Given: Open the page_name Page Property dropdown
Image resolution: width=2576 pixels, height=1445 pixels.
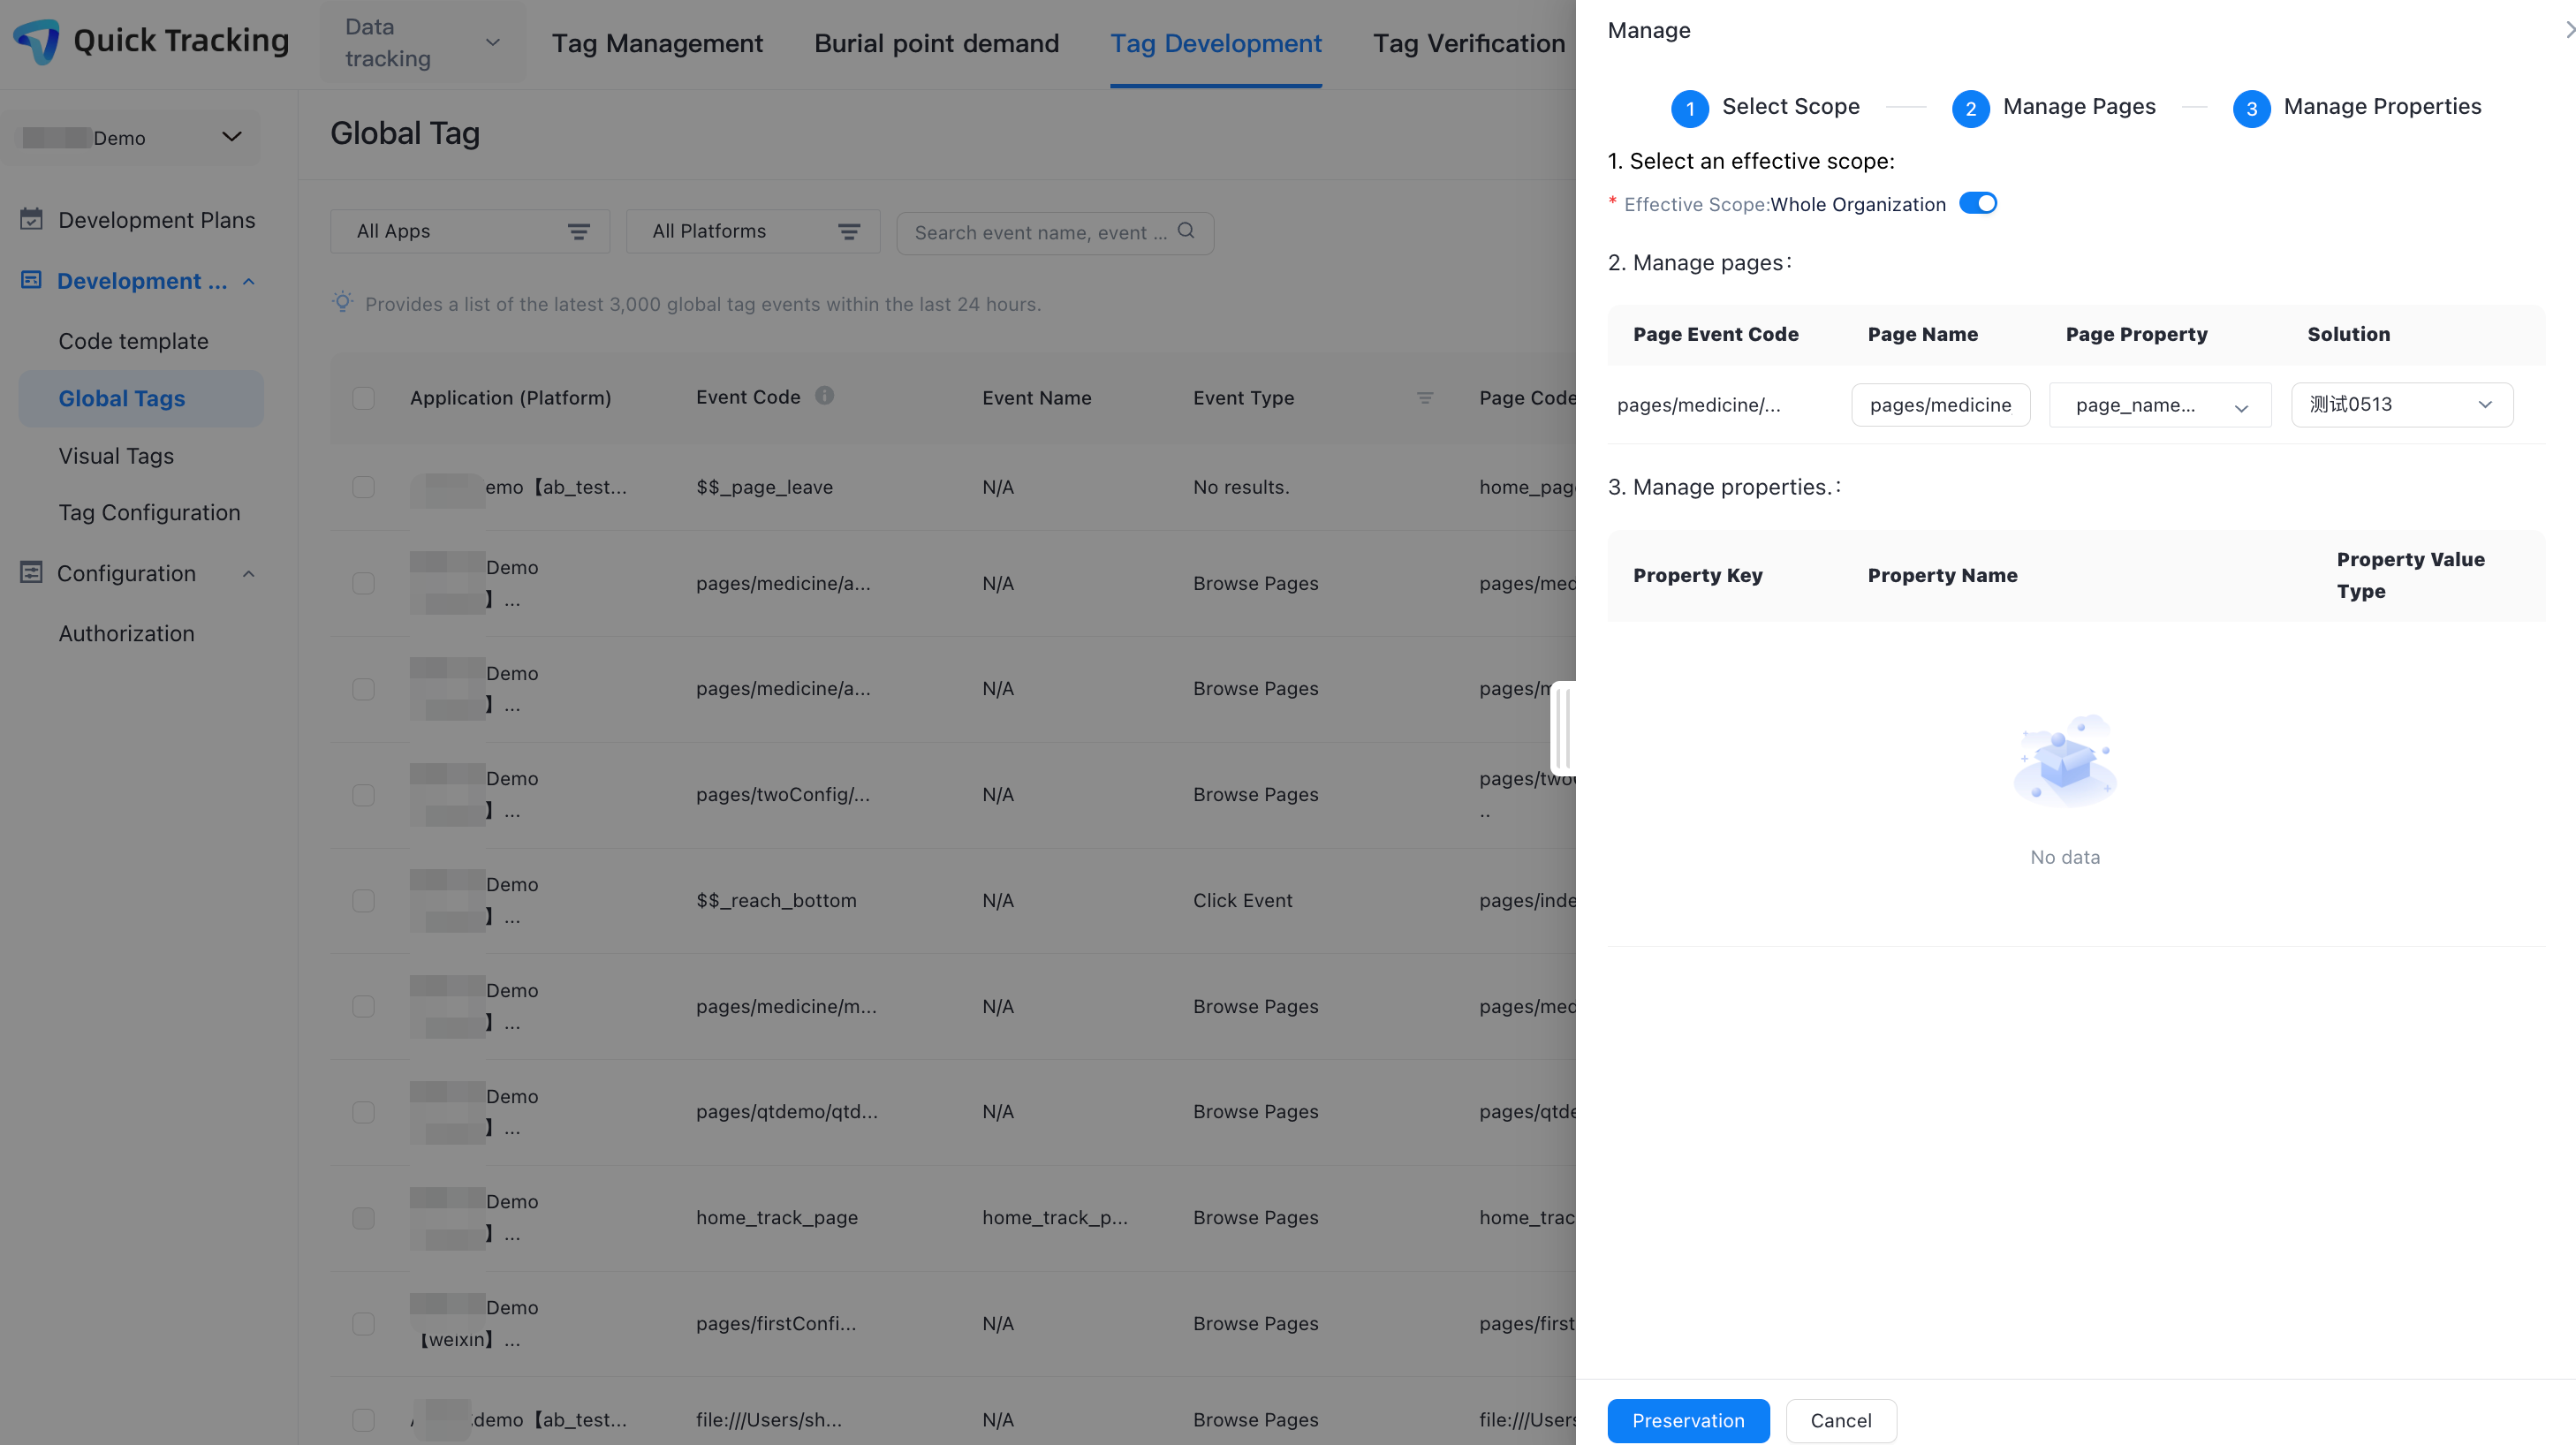Looking at the screenshot, I should [2159, 405].
